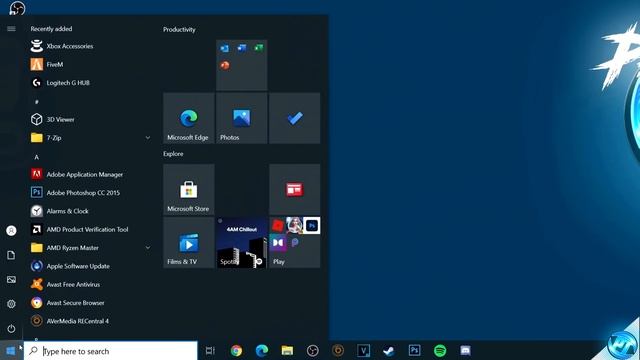Open Apple Software Update
This screenshot has width=640, height=360.
90,266
